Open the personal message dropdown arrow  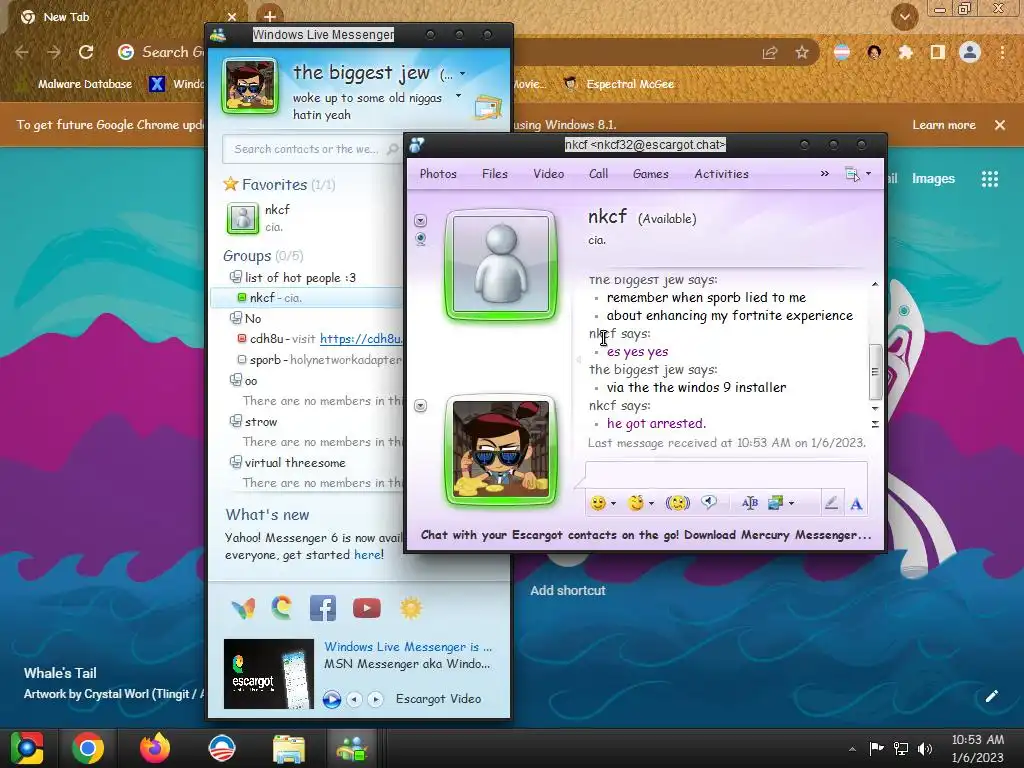pos(458,96)
